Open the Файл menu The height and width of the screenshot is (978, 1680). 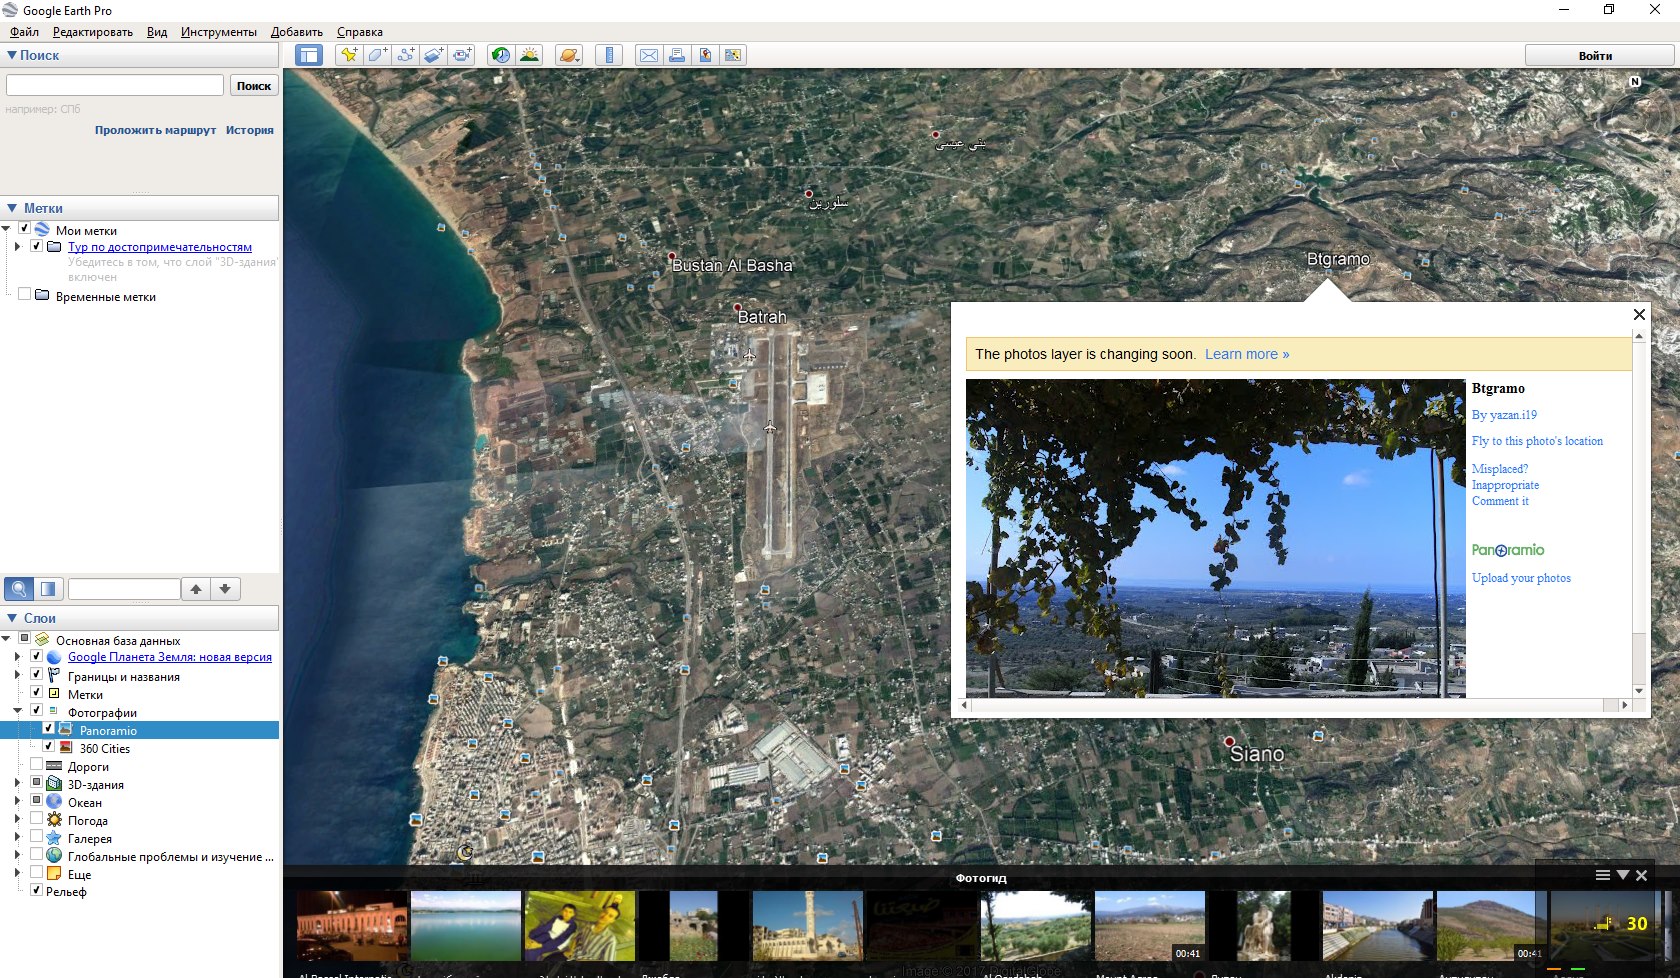[25, 32]
